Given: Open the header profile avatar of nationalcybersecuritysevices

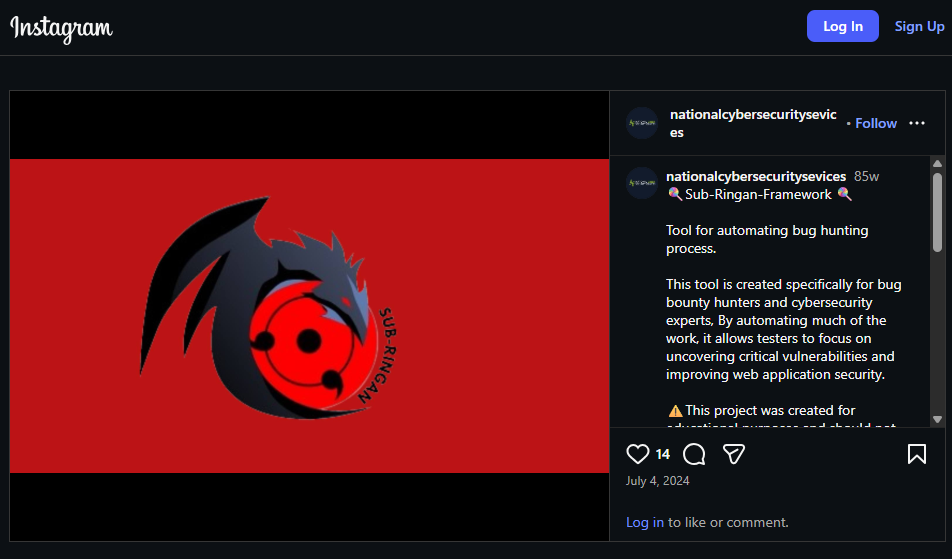Looking at the screenshot, I should [x=642, y=123].
